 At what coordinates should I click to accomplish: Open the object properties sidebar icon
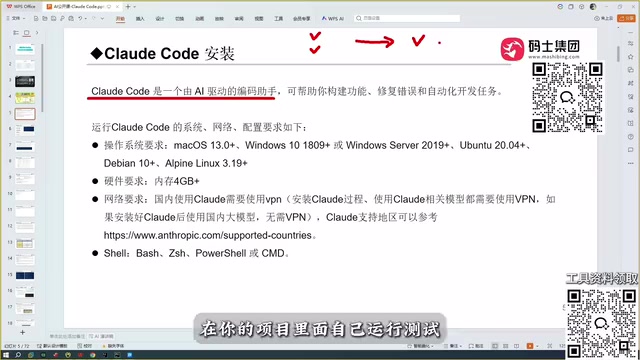pos(631,44)
